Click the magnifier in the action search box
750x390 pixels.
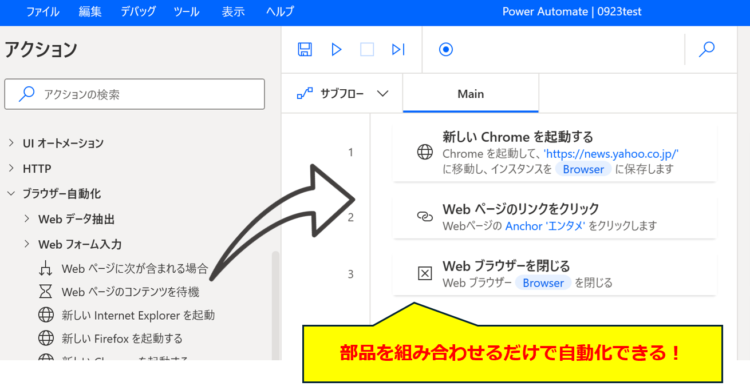[x=26, y=94]
